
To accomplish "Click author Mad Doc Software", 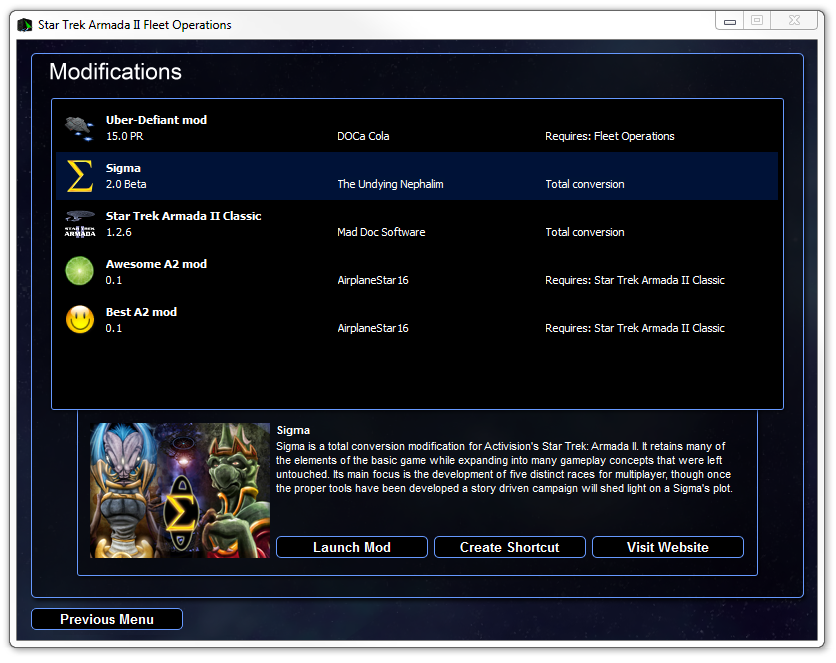I will tap(381, 232).
